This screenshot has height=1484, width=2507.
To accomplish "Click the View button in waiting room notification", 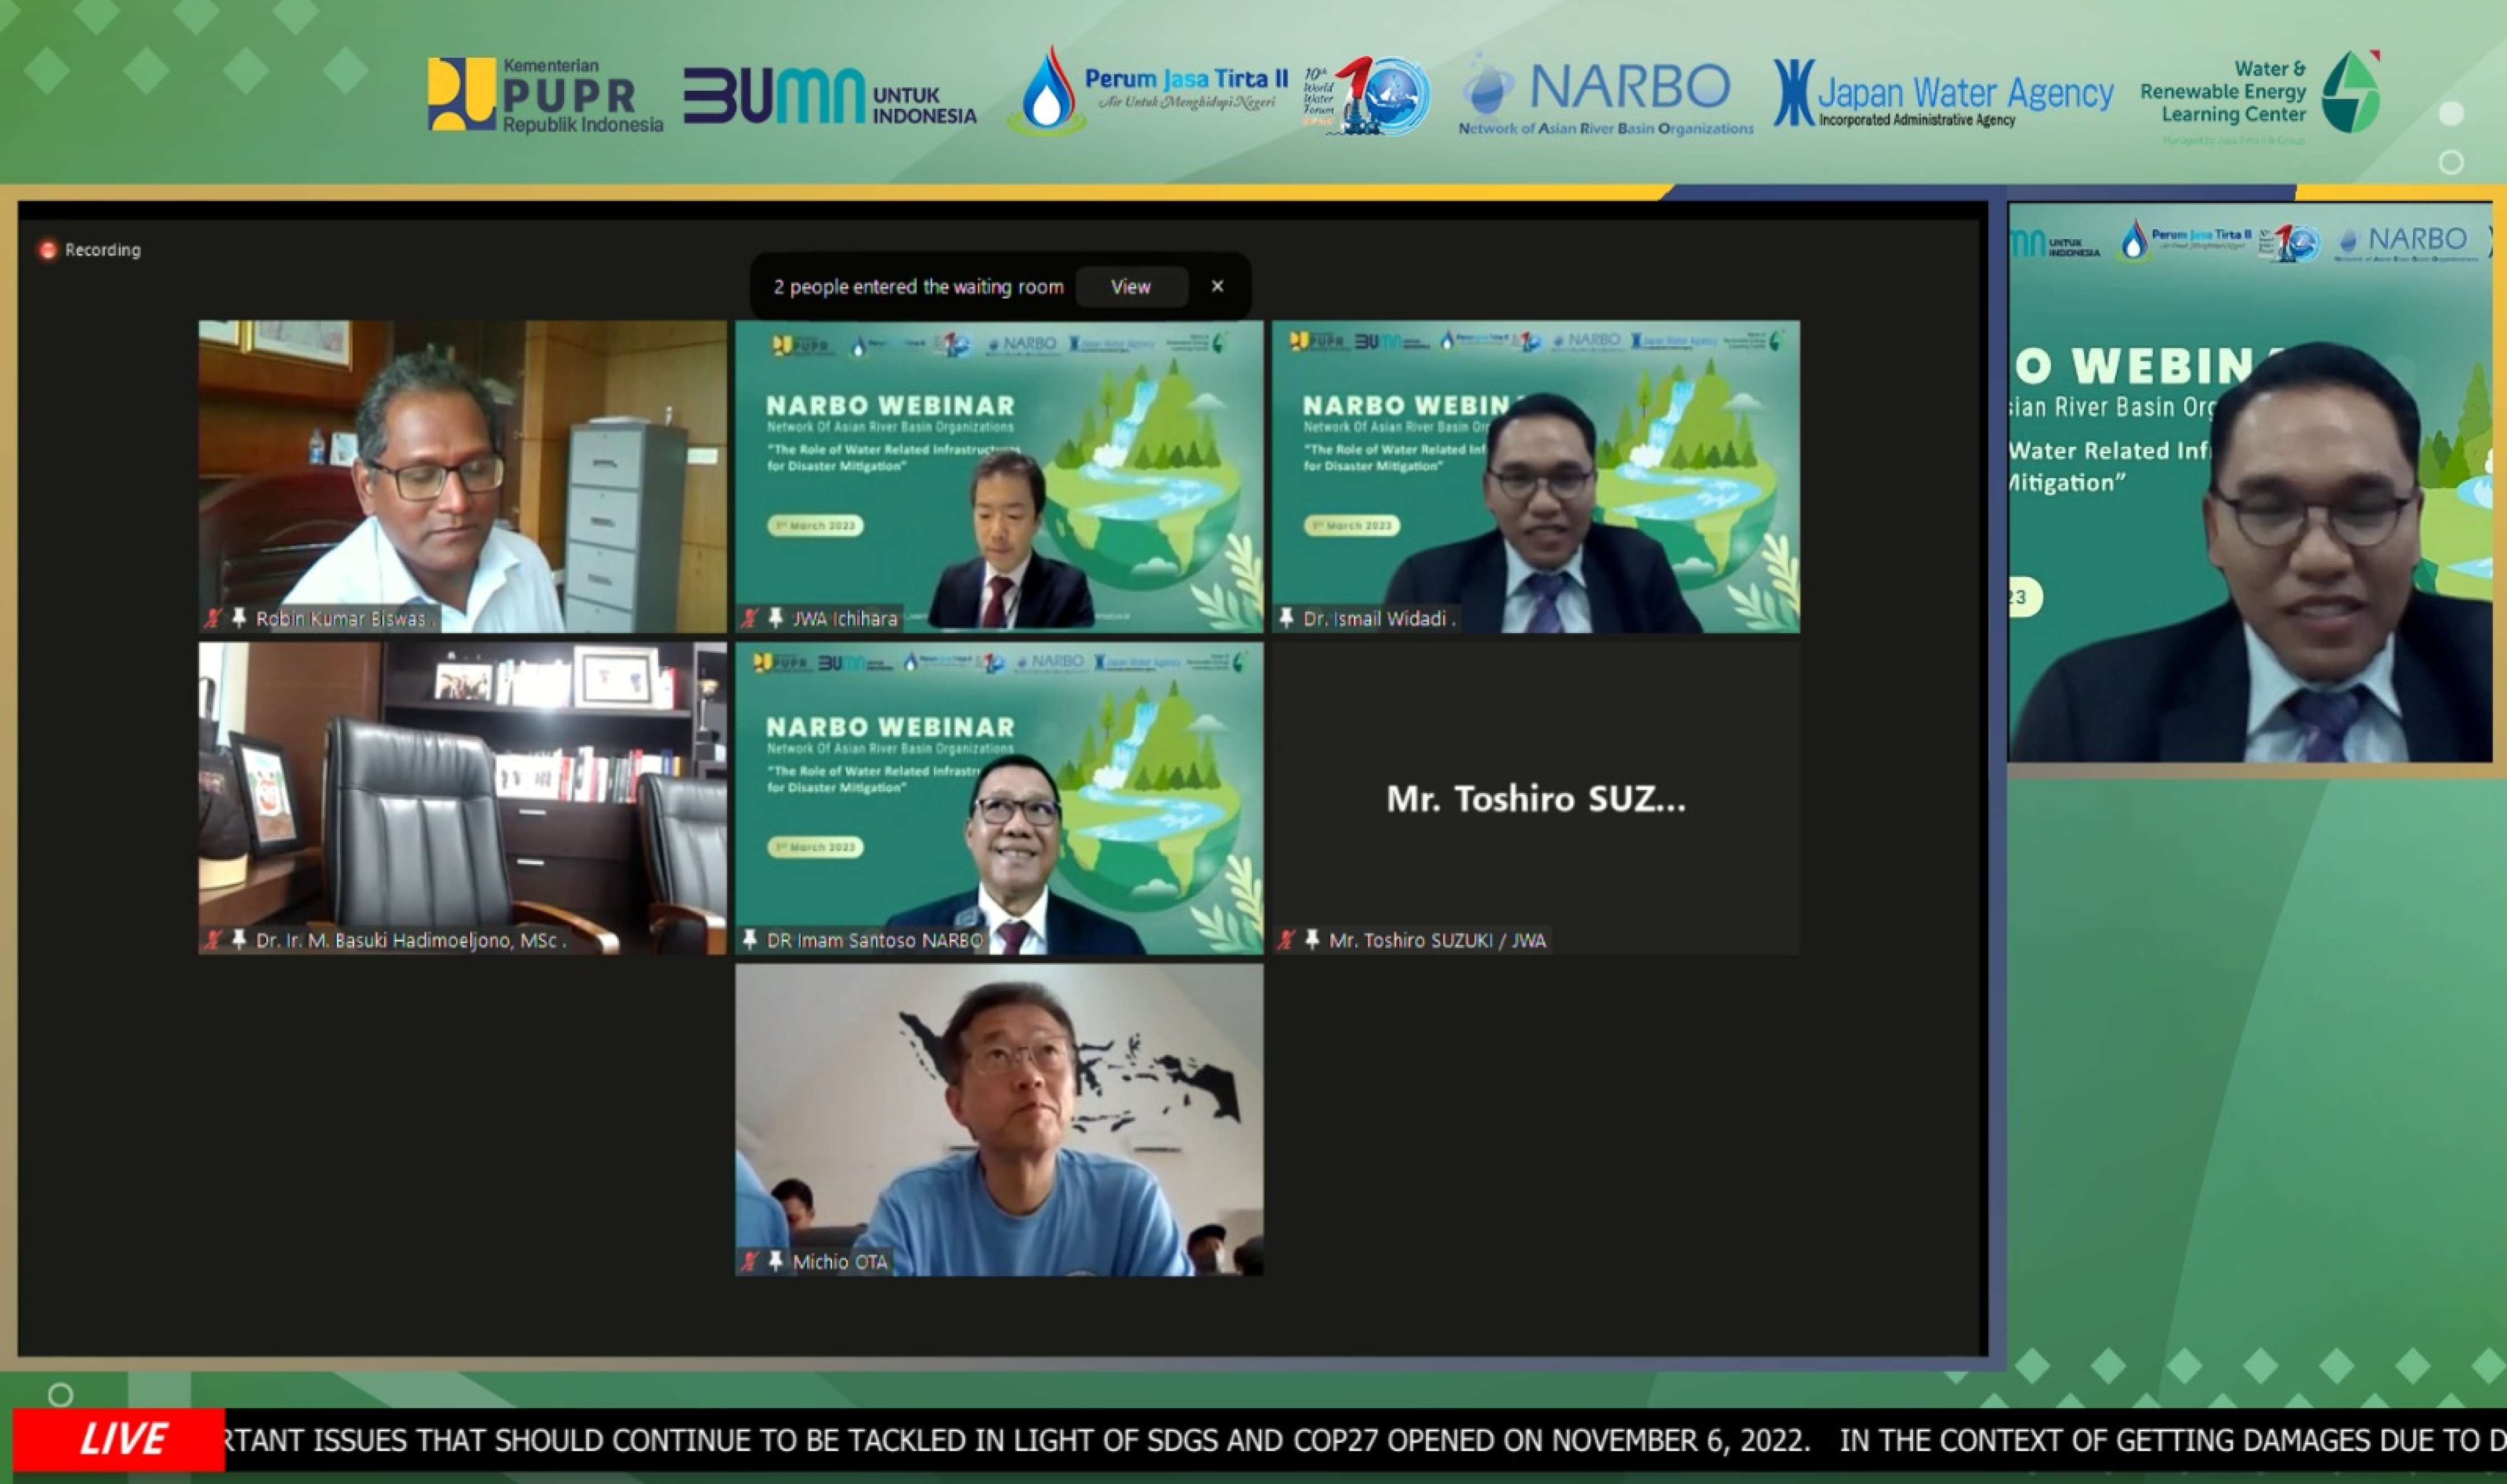I will [1130, 287].
